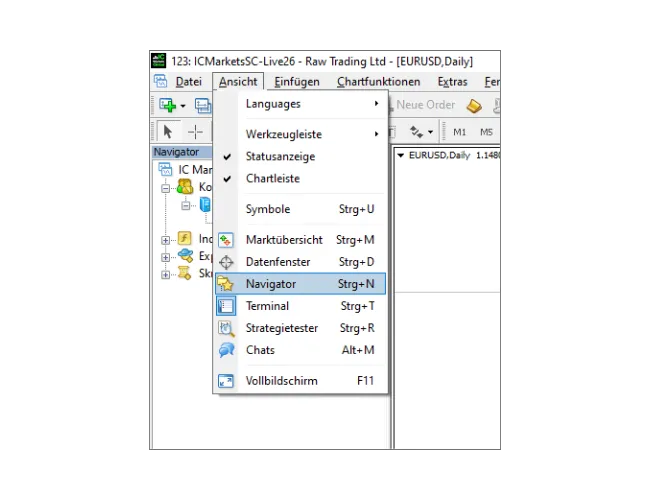
Task: Click the Navigator folder-star icon
Action: tap(226, 284)
